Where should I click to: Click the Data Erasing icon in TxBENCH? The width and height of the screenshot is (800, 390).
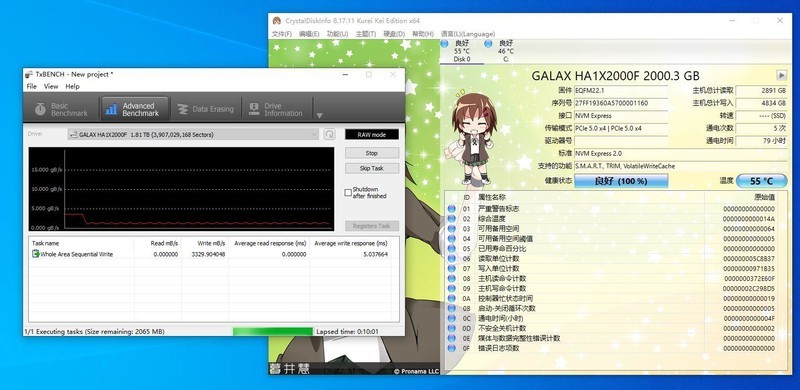click(183, 109)
